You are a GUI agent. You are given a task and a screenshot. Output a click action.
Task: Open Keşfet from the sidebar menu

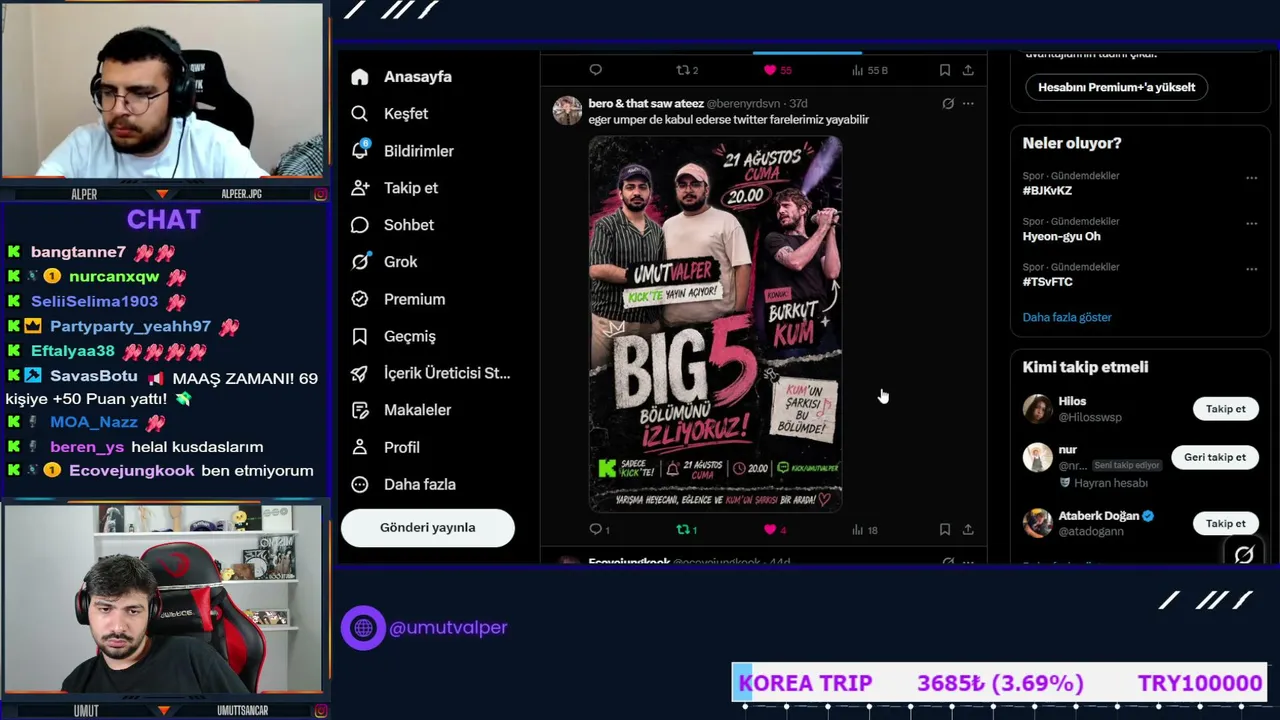(405, 114)
